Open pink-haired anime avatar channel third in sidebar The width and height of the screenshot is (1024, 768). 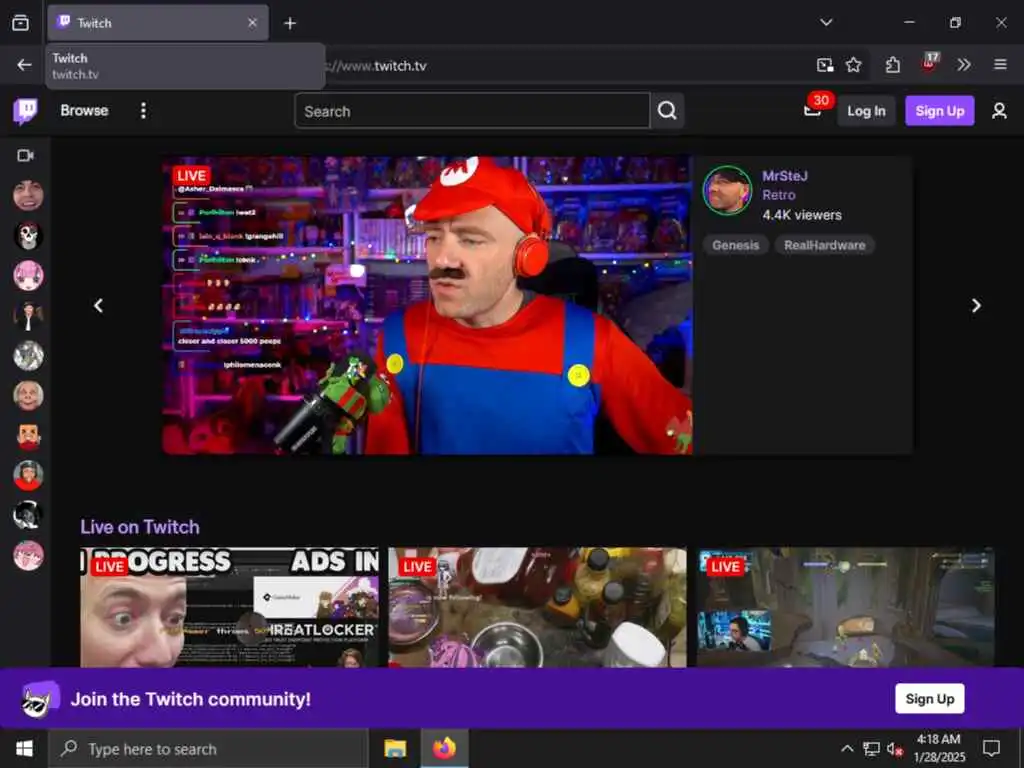28,276
